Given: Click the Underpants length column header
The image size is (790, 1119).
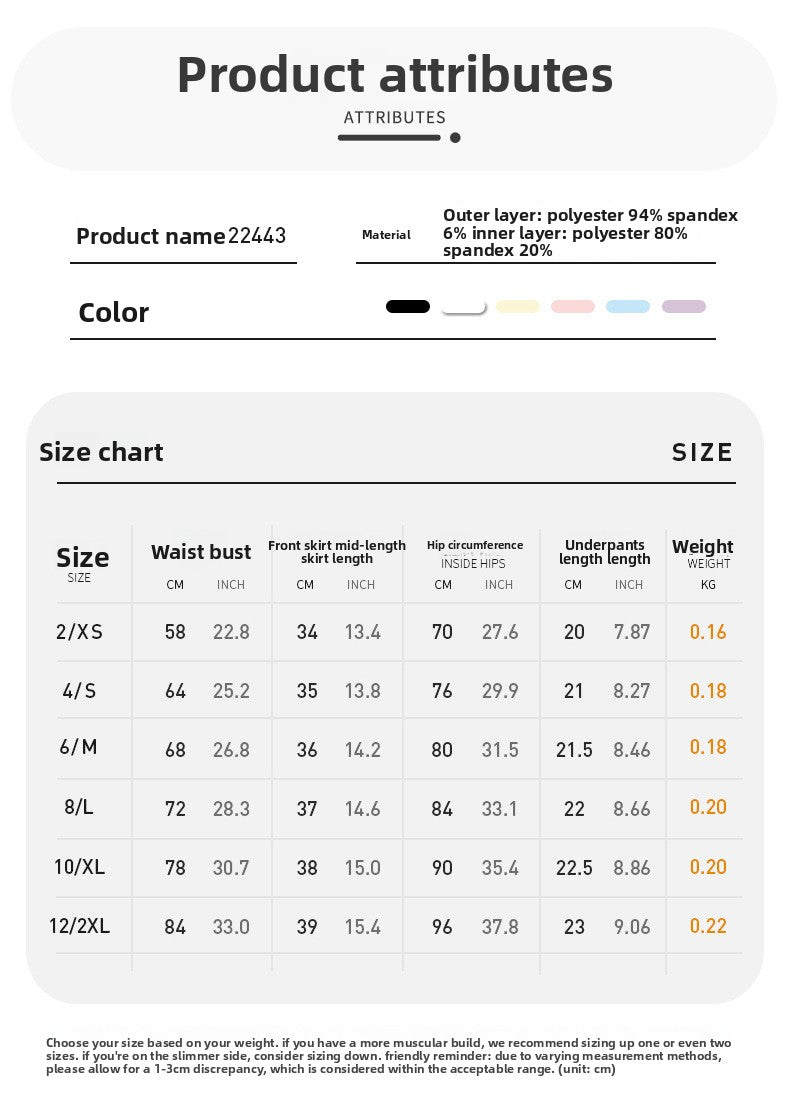Looking at the screenshot, I should click(604, 552).
